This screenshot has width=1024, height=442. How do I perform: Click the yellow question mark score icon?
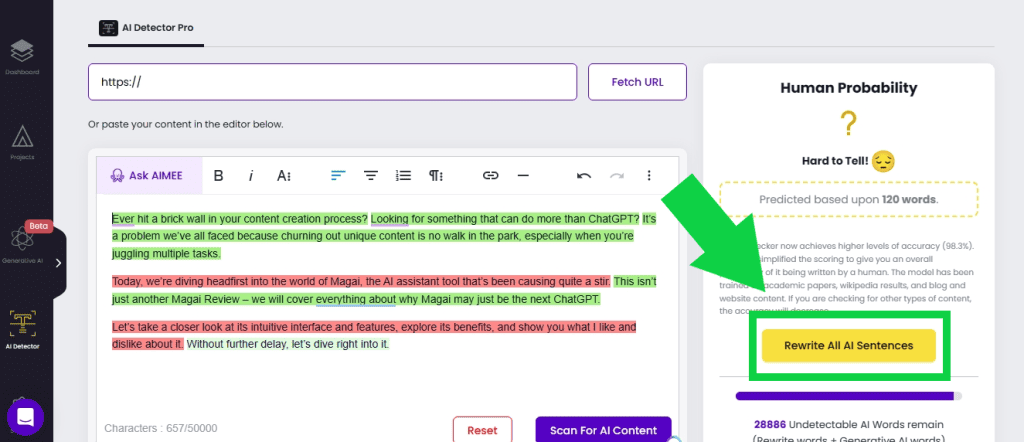(x=848, y=123)
